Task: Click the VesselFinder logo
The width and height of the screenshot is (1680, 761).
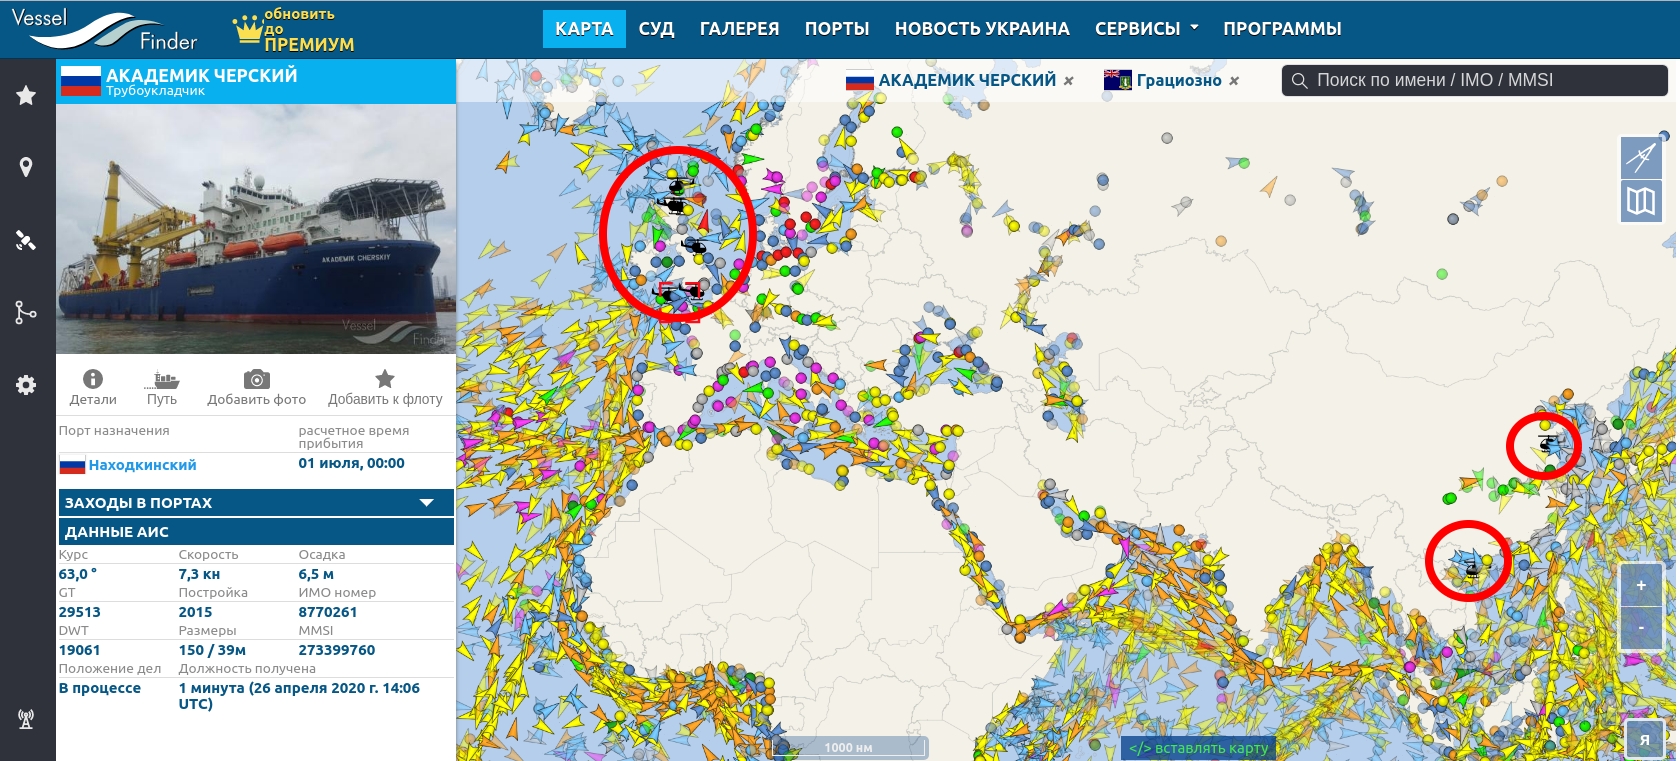Action: 104,29
